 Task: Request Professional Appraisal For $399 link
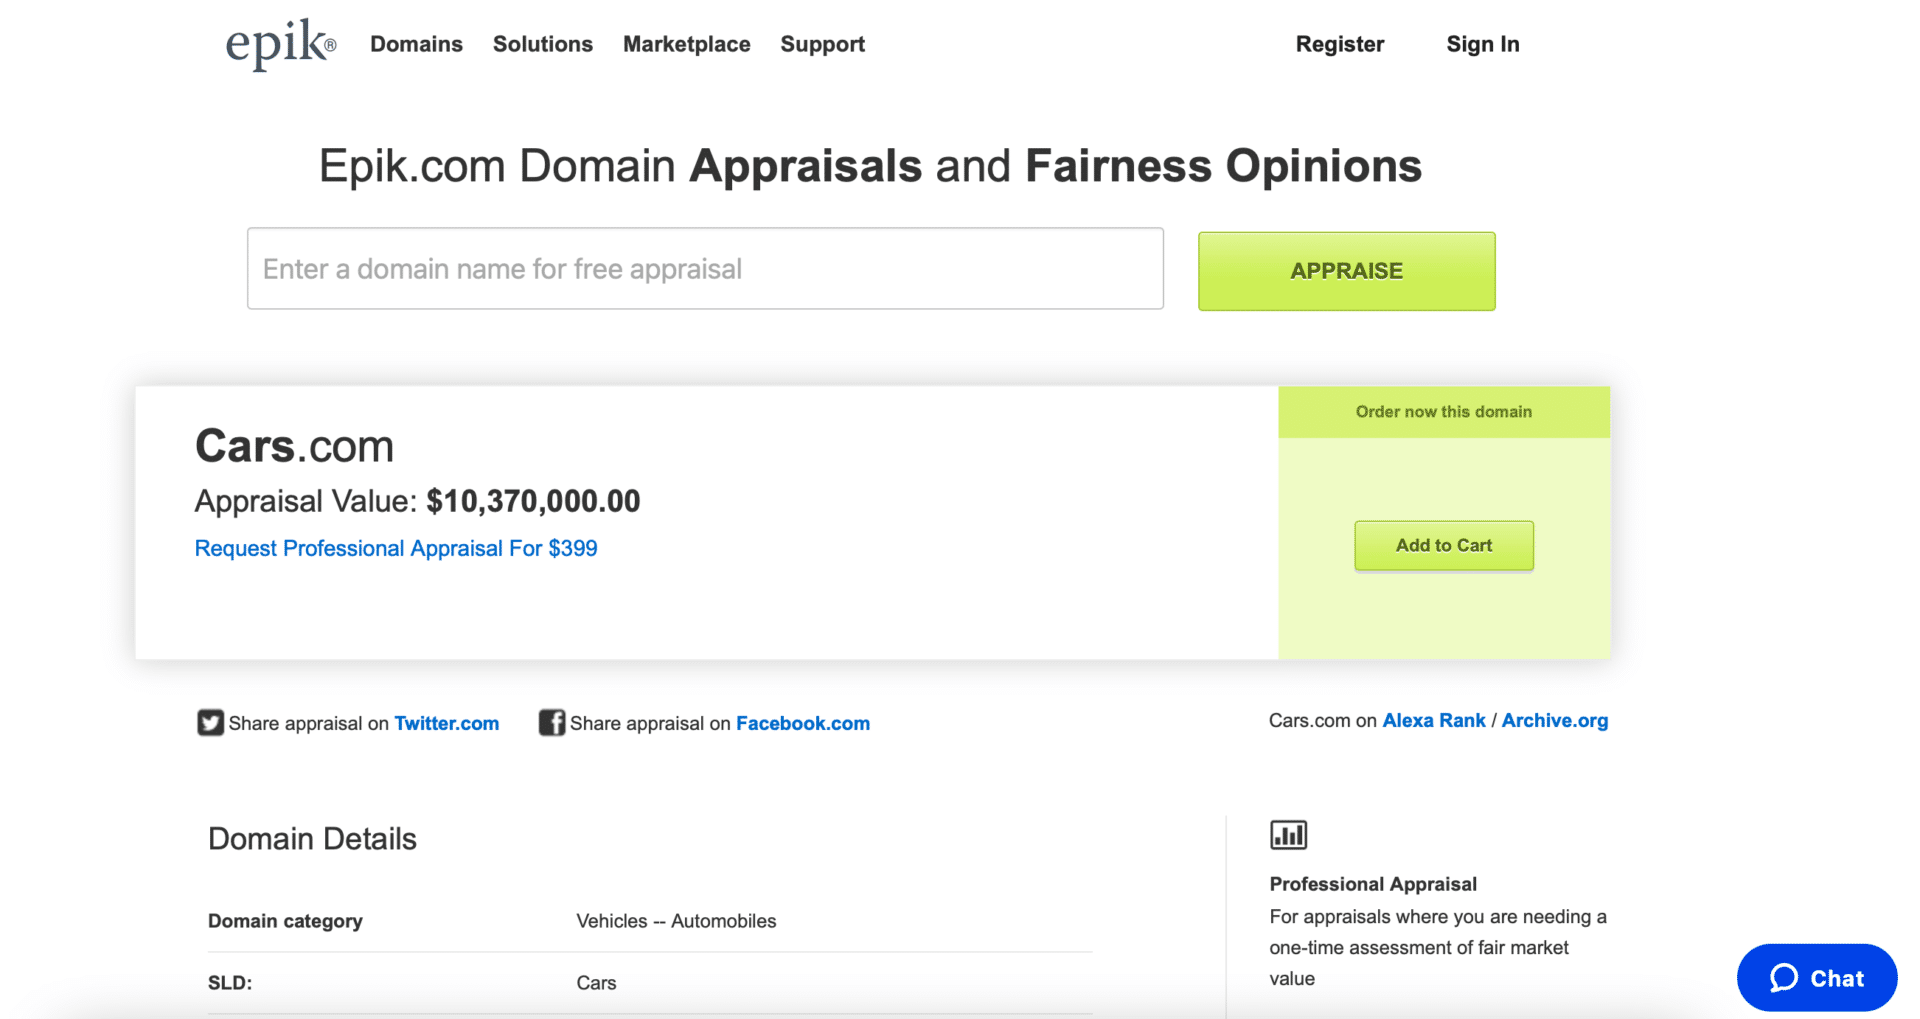pyautogui.click(x=396, y=548)
